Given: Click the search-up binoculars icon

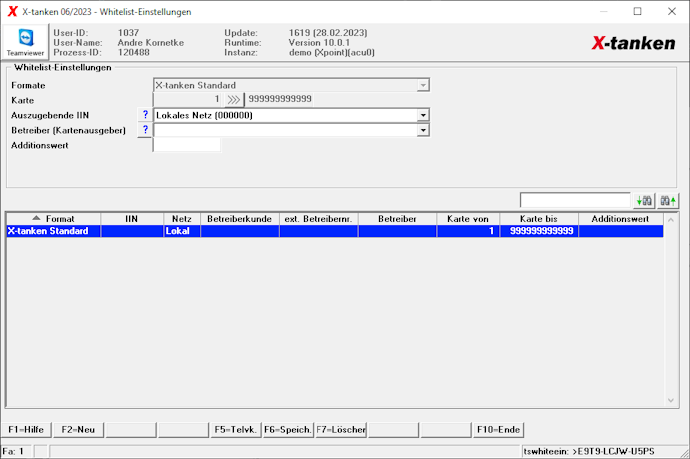Looking at the screenshot, I should [x=668, y=201].
